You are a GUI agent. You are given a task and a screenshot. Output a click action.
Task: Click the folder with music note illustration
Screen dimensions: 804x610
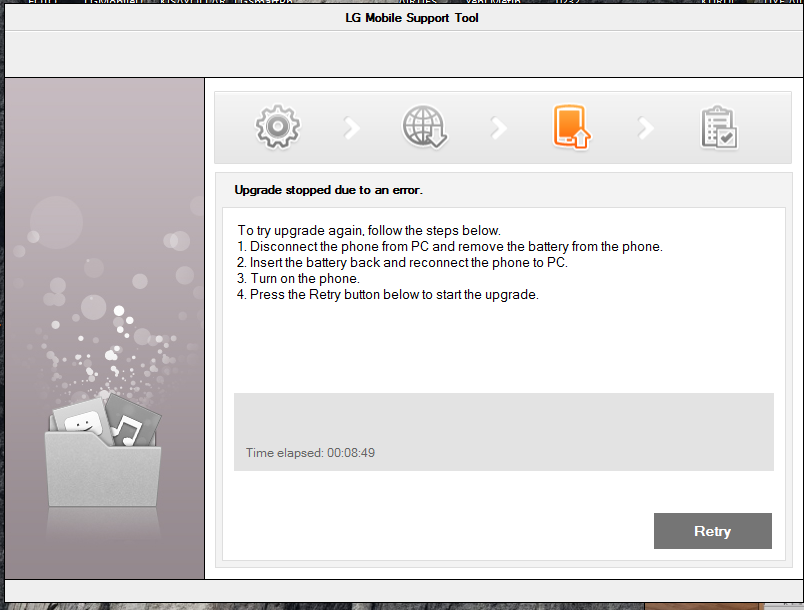click(104, 450)
